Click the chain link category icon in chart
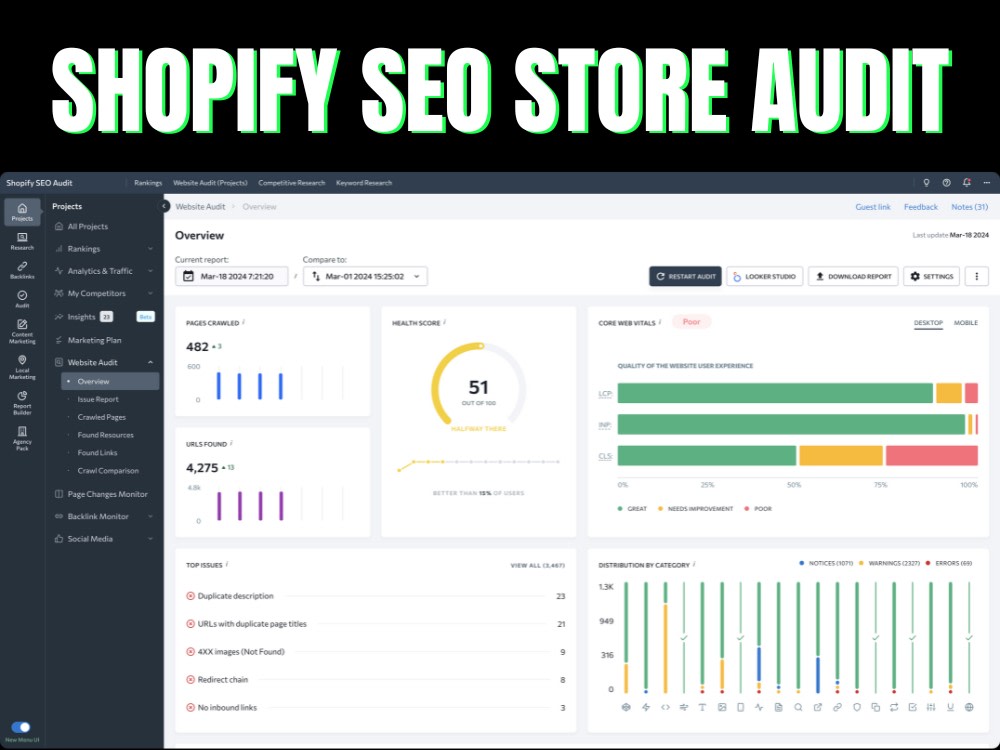1000x750 pixels. (837, 707)
